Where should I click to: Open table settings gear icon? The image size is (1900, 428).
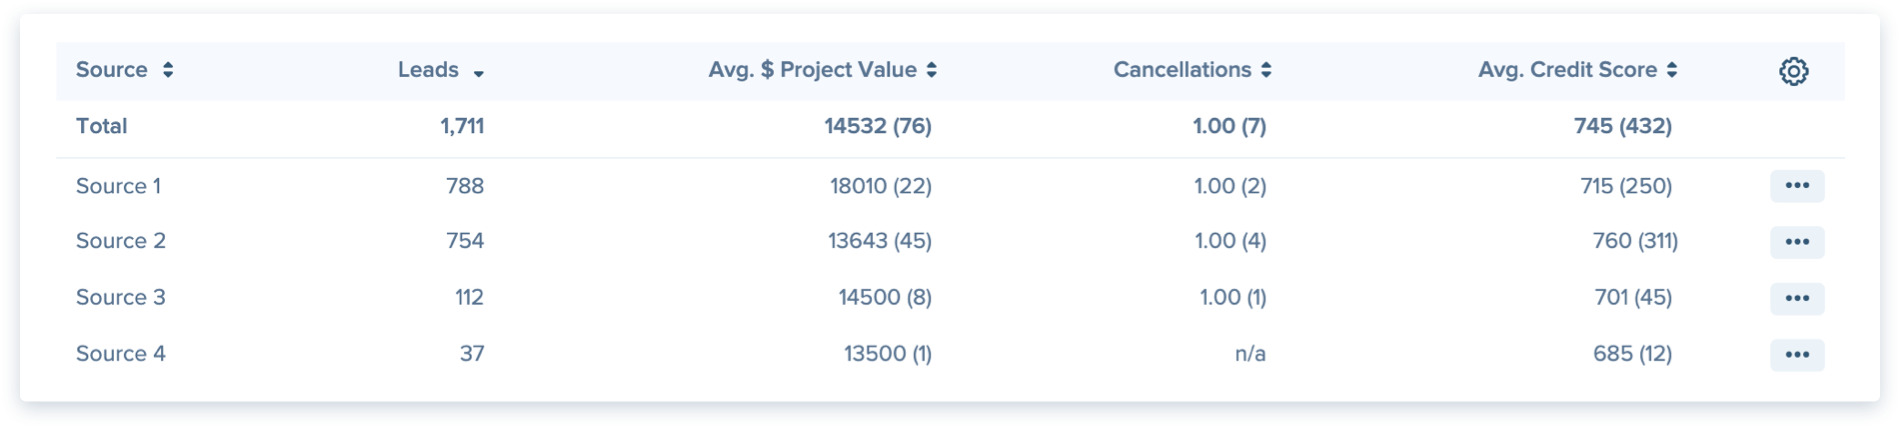point(1793,71)
